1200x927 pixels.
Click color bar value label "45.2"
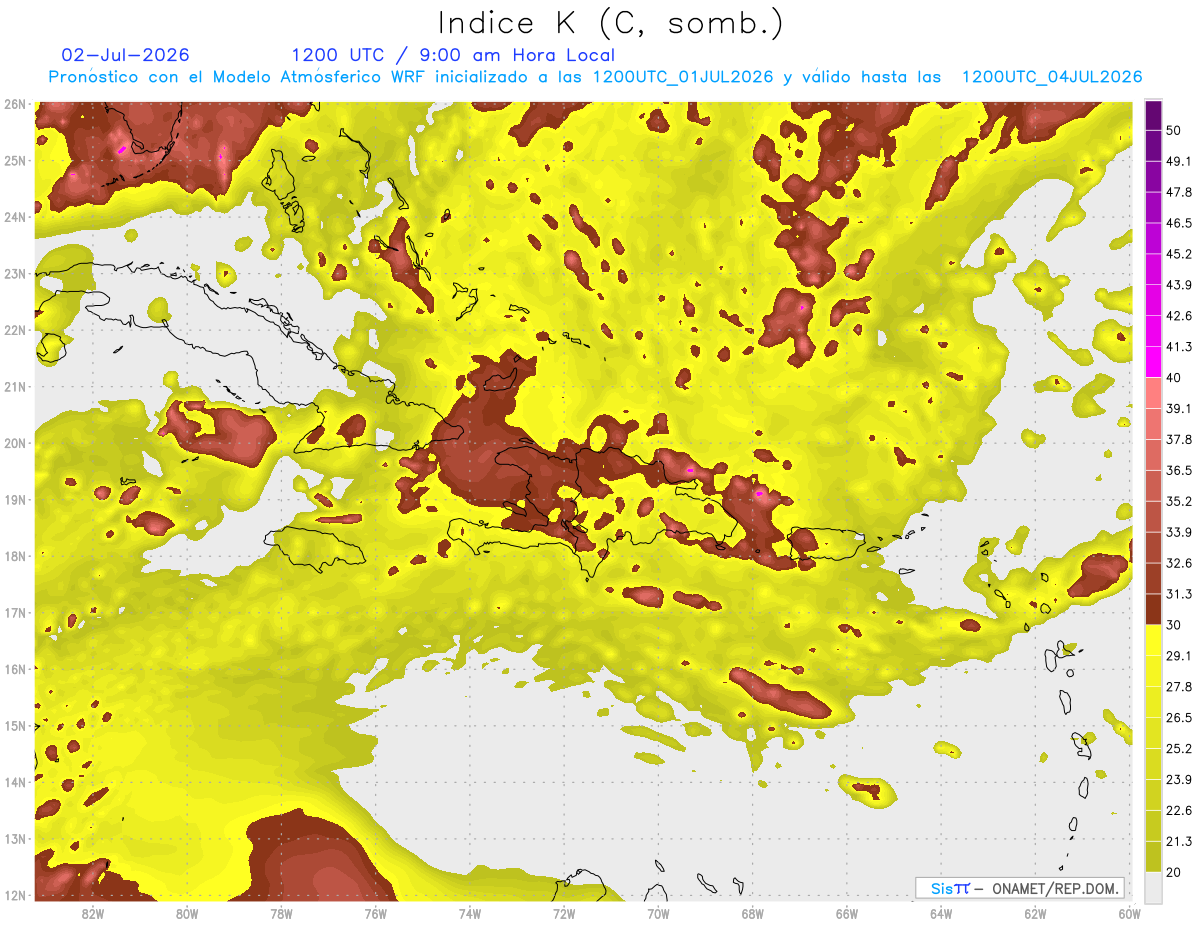point(1179,254)
